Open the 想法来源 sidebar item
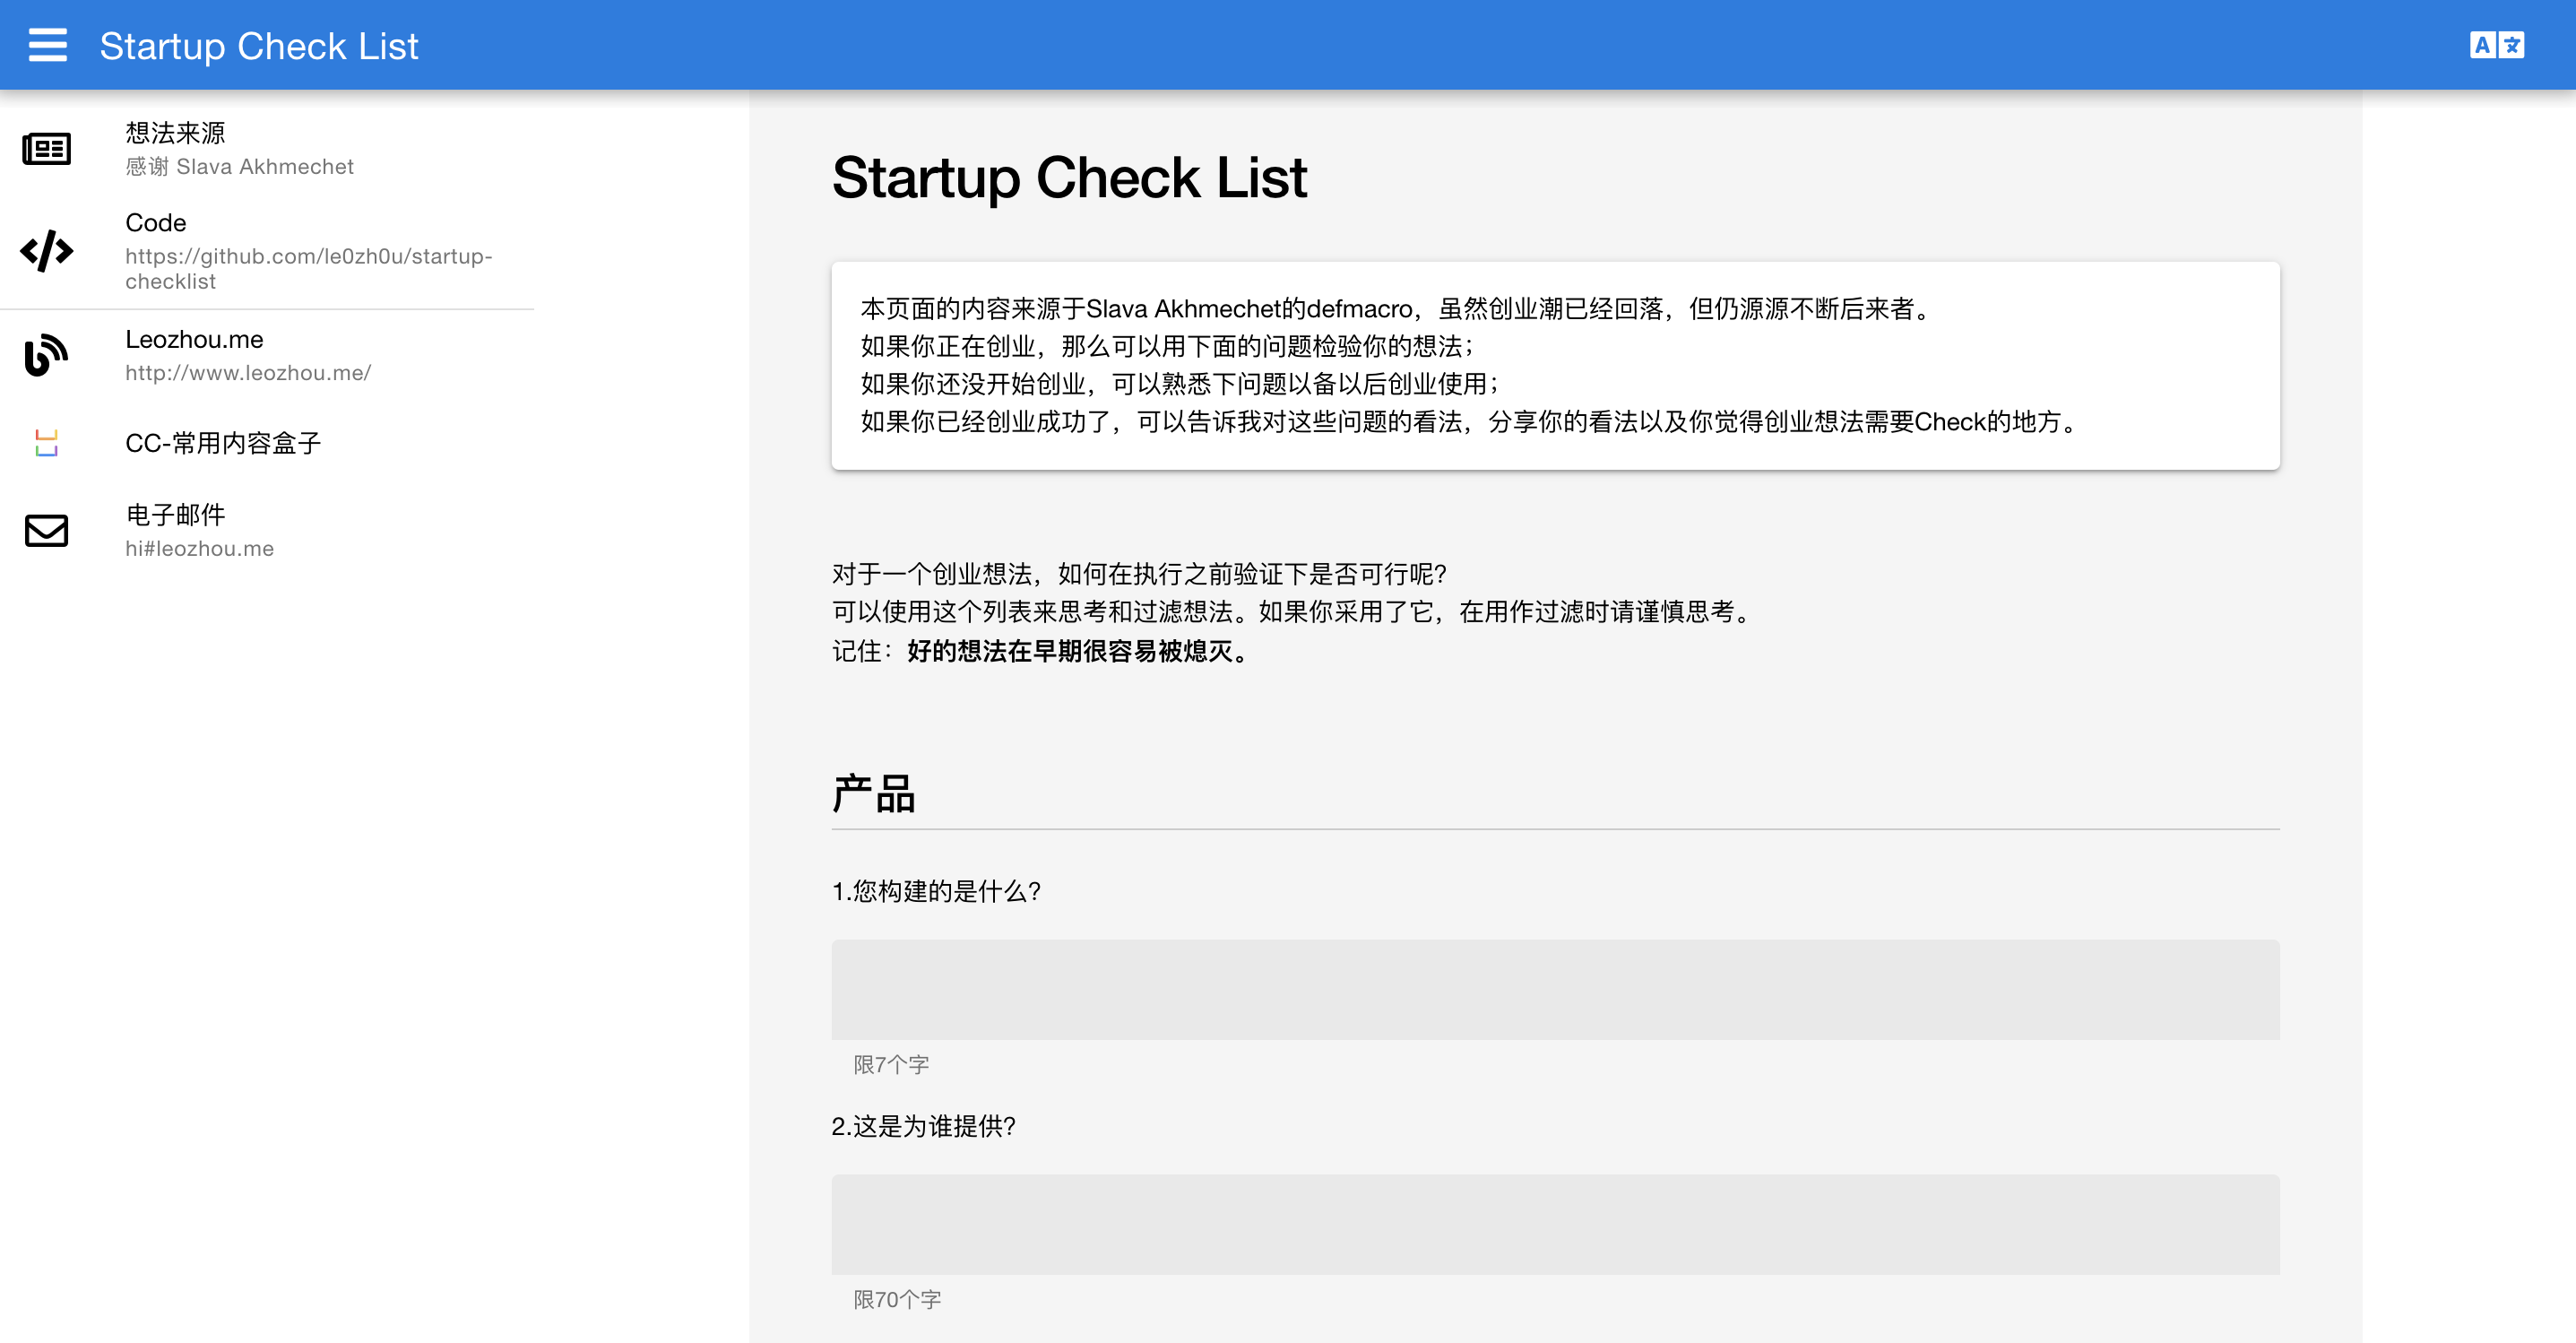The image size is (2576, 1343). [267, 149]
